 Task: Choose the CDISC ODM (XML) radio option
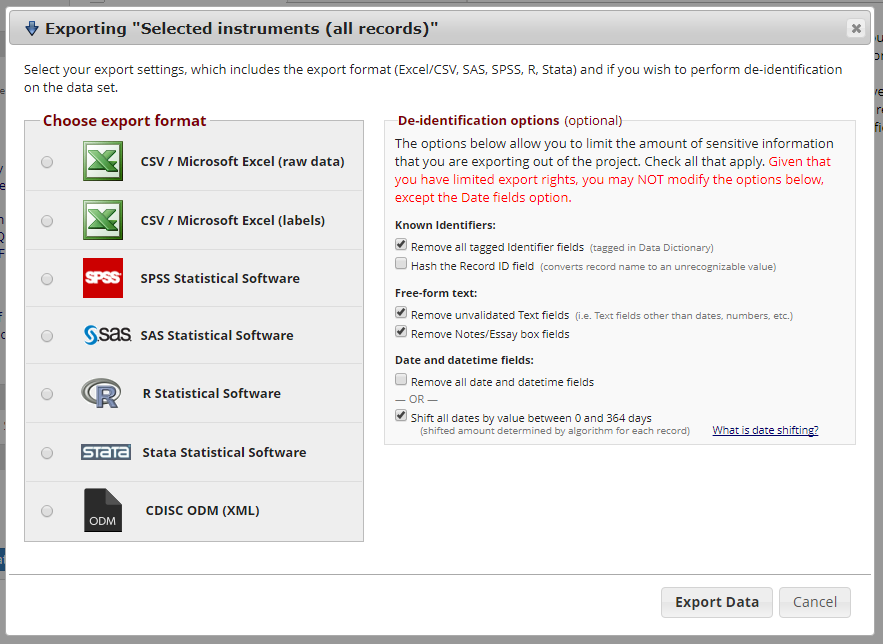point(47,511)
